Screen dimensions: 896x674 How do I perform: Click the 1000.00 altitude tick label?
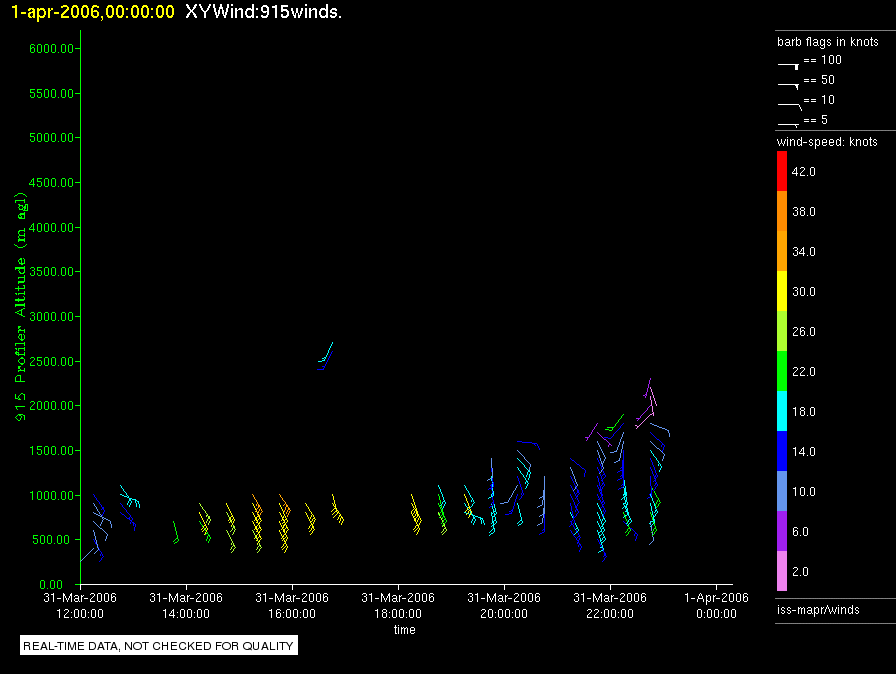pyautogui.click(x=52, y=496)
